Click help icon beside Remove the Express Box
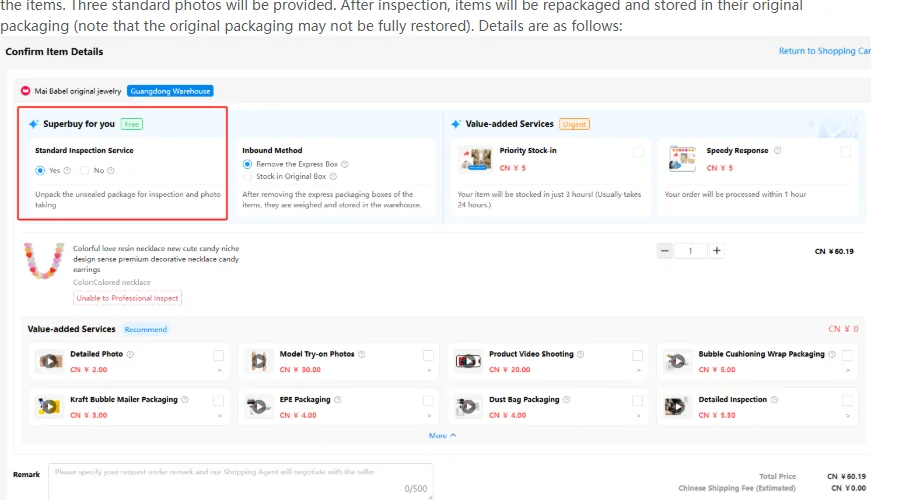 345,164
